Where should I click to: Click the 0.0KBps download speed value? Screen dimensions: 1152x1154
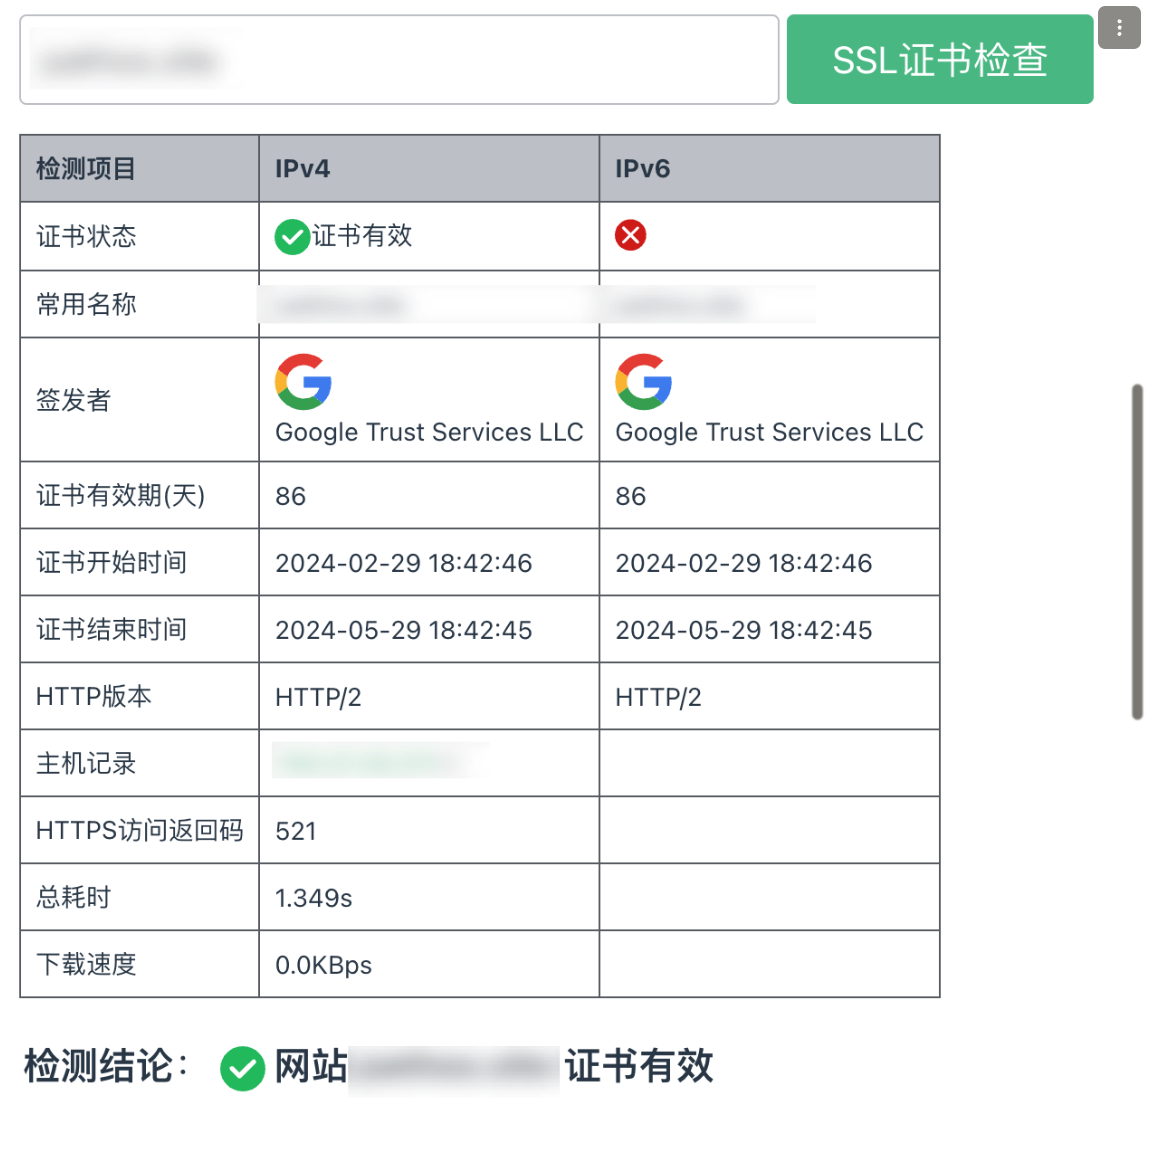point(323,965)
